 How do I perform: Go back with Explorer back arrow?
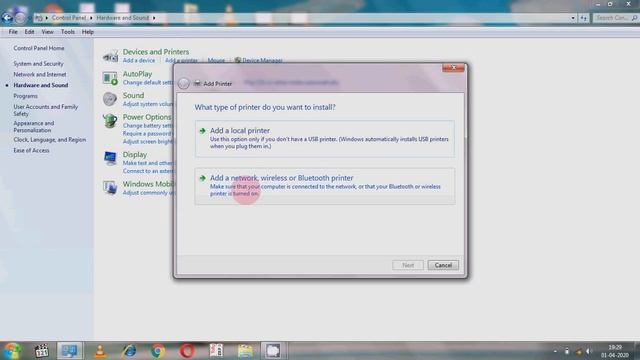[x=7, y=18]
